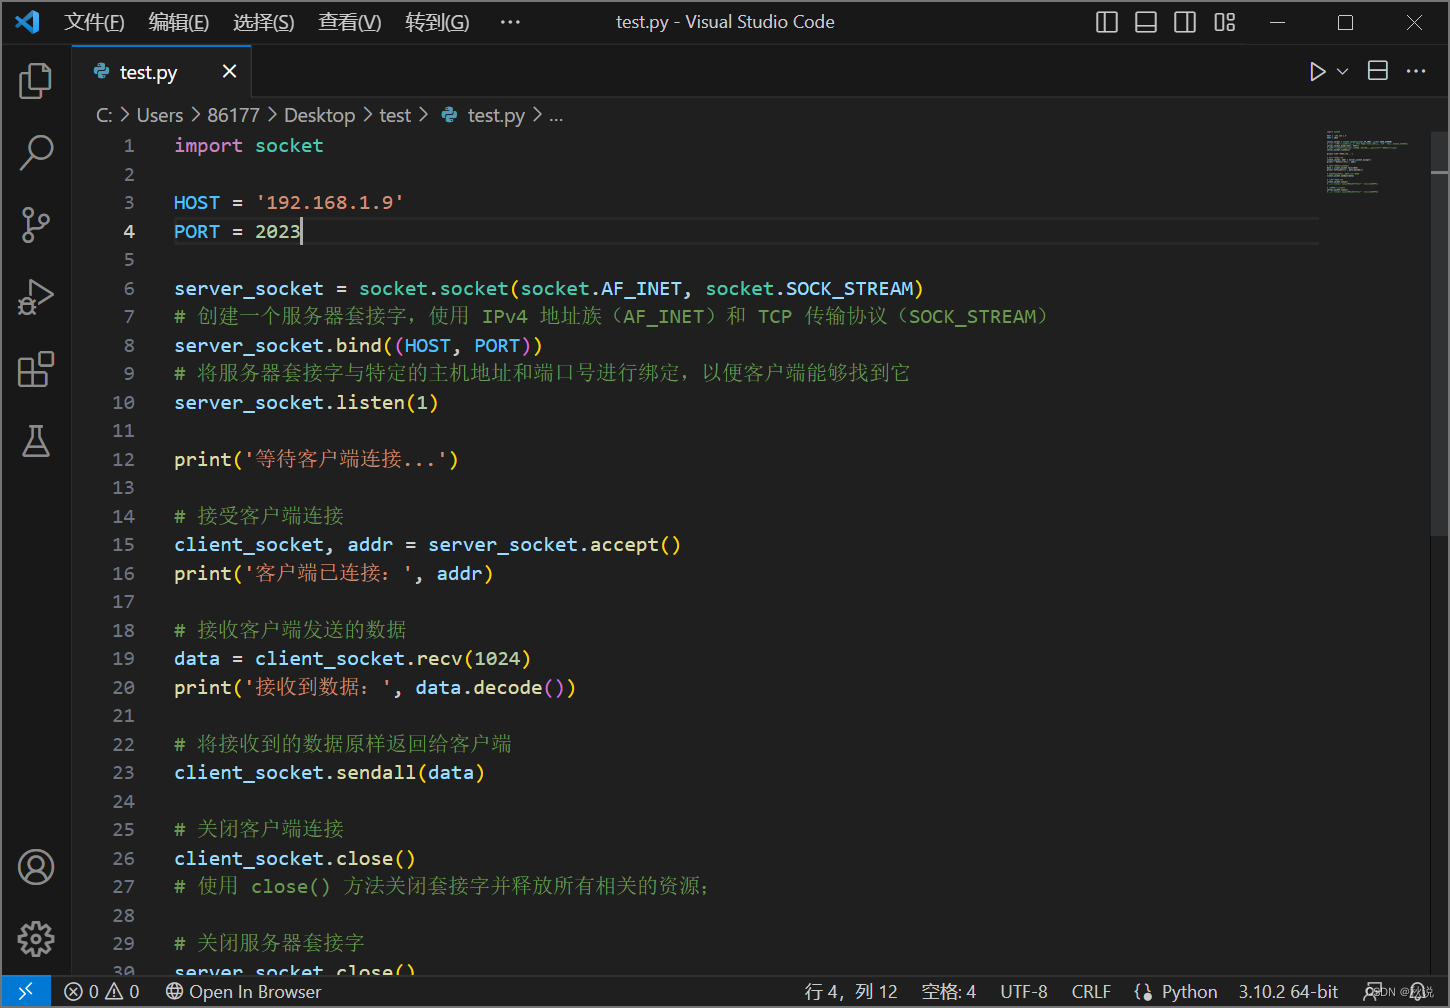The width and height of the screenshot is (1450, 1008).
Task: Toggle the primary sidebar visibility
Action: pos(1106,21)
